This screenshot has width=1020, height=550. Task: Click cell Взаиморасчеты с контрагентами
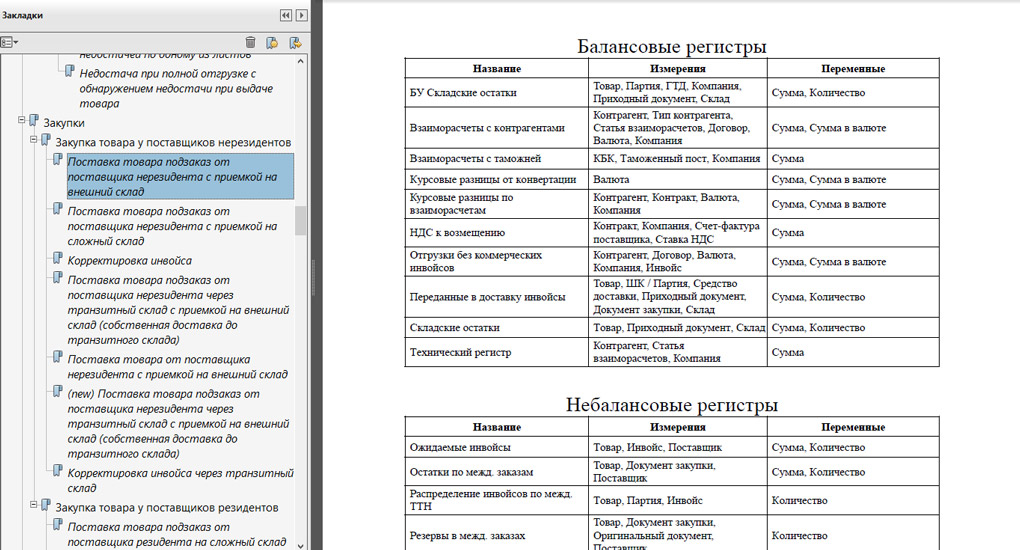pos(496,128)
